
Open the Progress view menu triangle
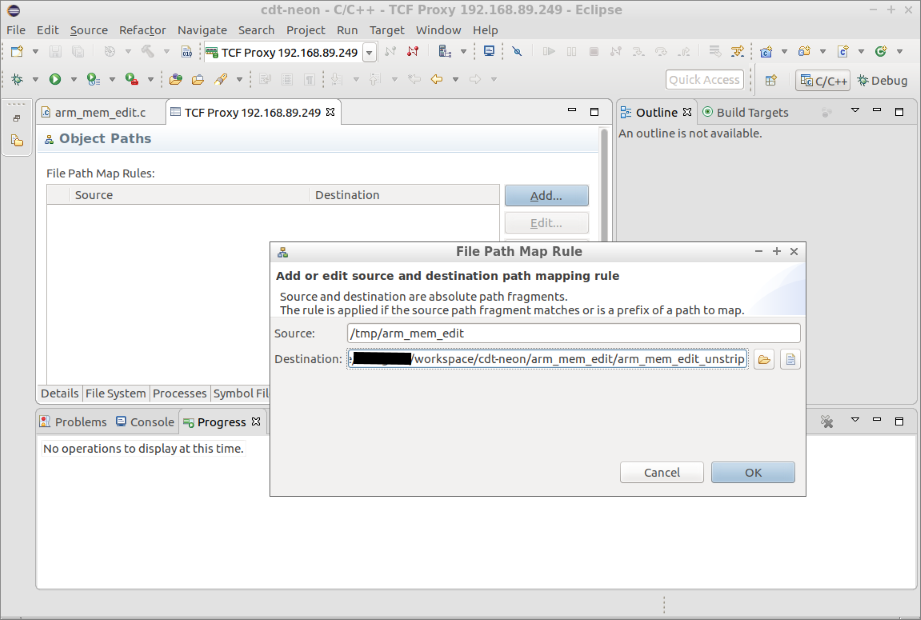click(x=855, y=420)
